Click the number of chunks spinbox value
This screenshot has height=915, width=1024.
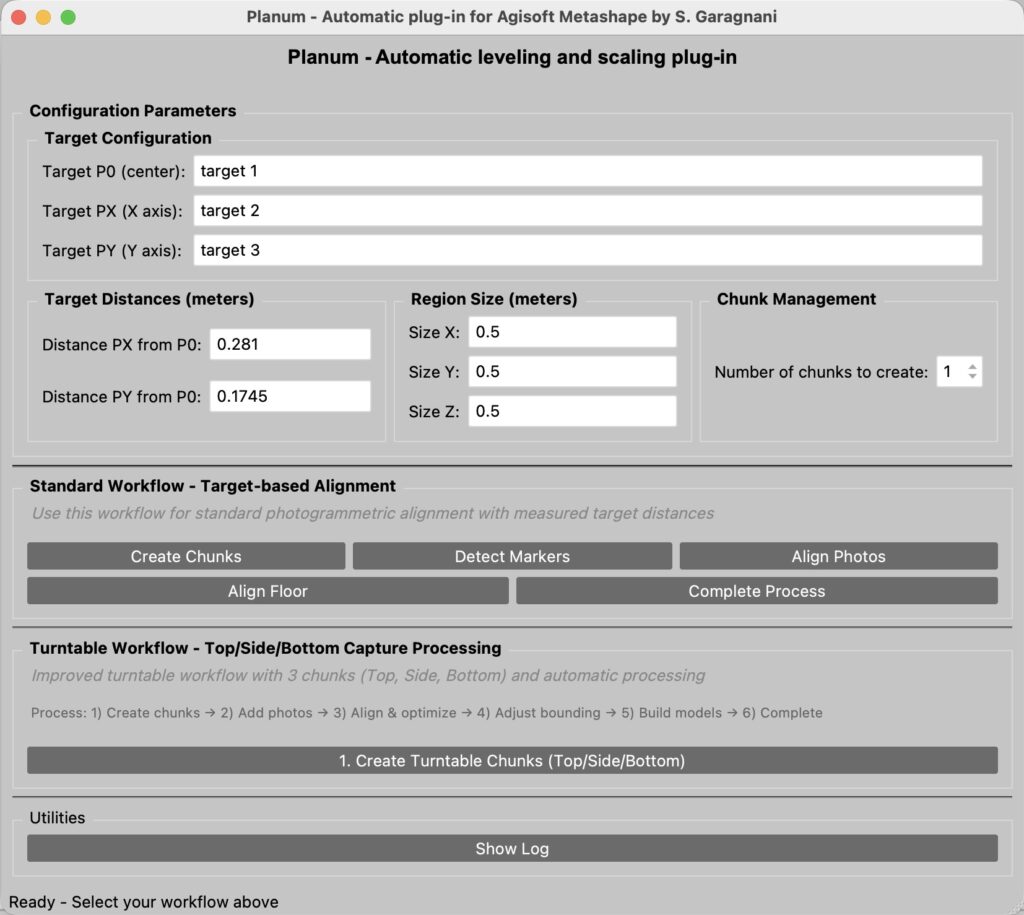949,372
